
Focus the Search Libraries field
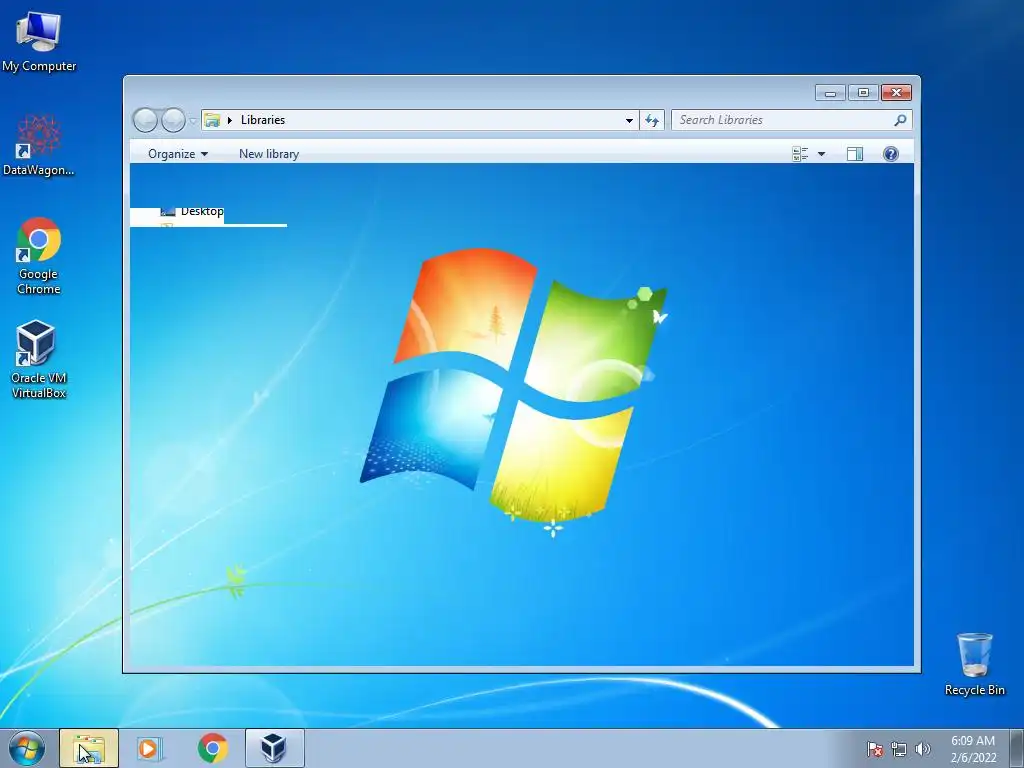(792, 120)
